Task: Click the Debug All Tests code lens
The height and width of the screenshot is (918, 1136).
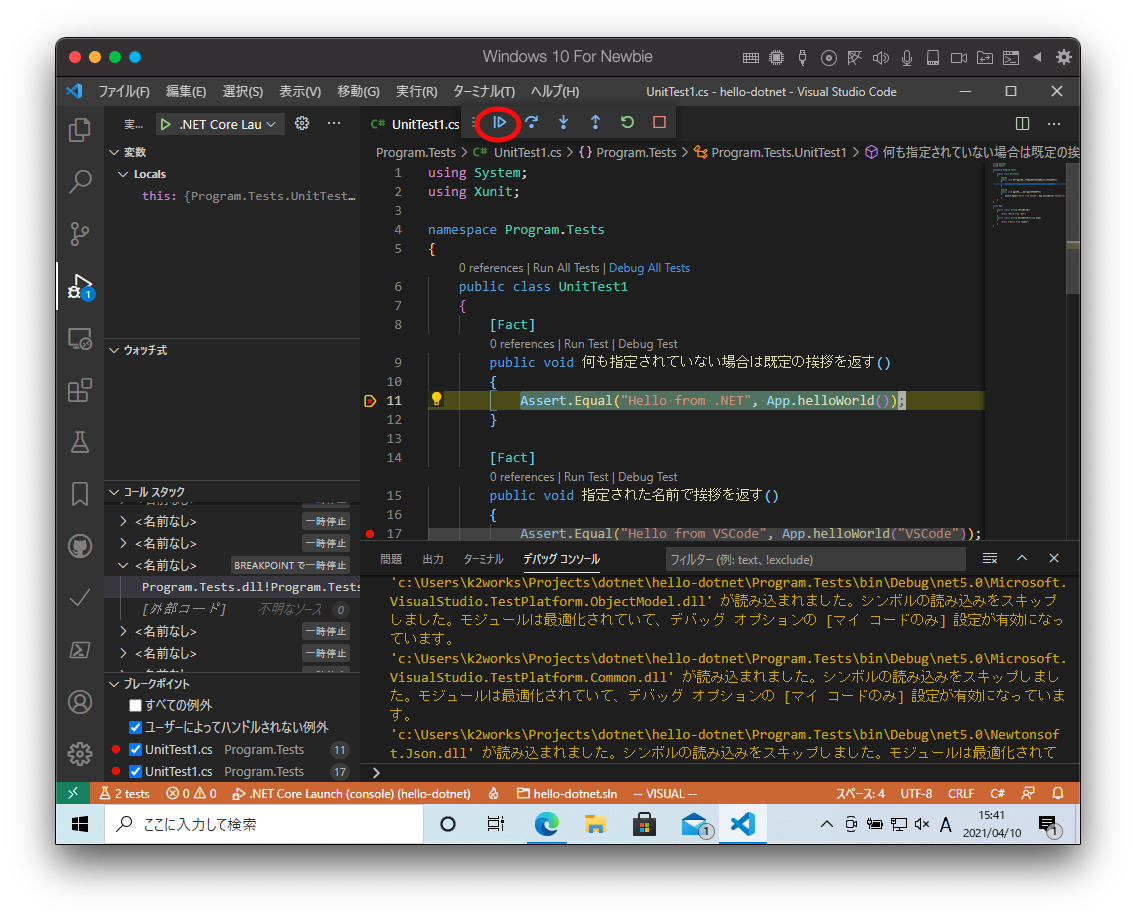Action: pos(649,268)
